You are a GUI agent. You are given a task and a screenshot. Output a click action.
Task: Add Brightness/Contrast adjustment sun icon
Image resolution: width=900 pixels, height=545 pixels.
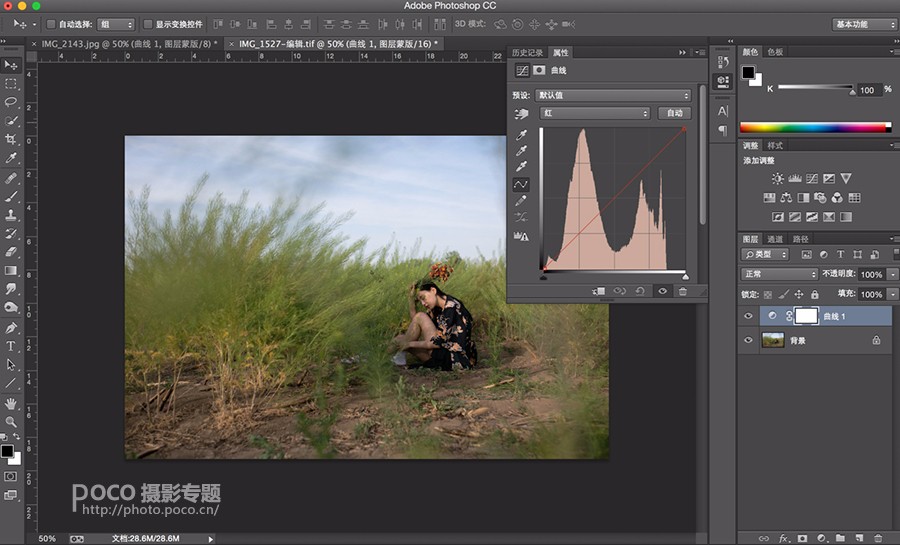pos(777,178)
